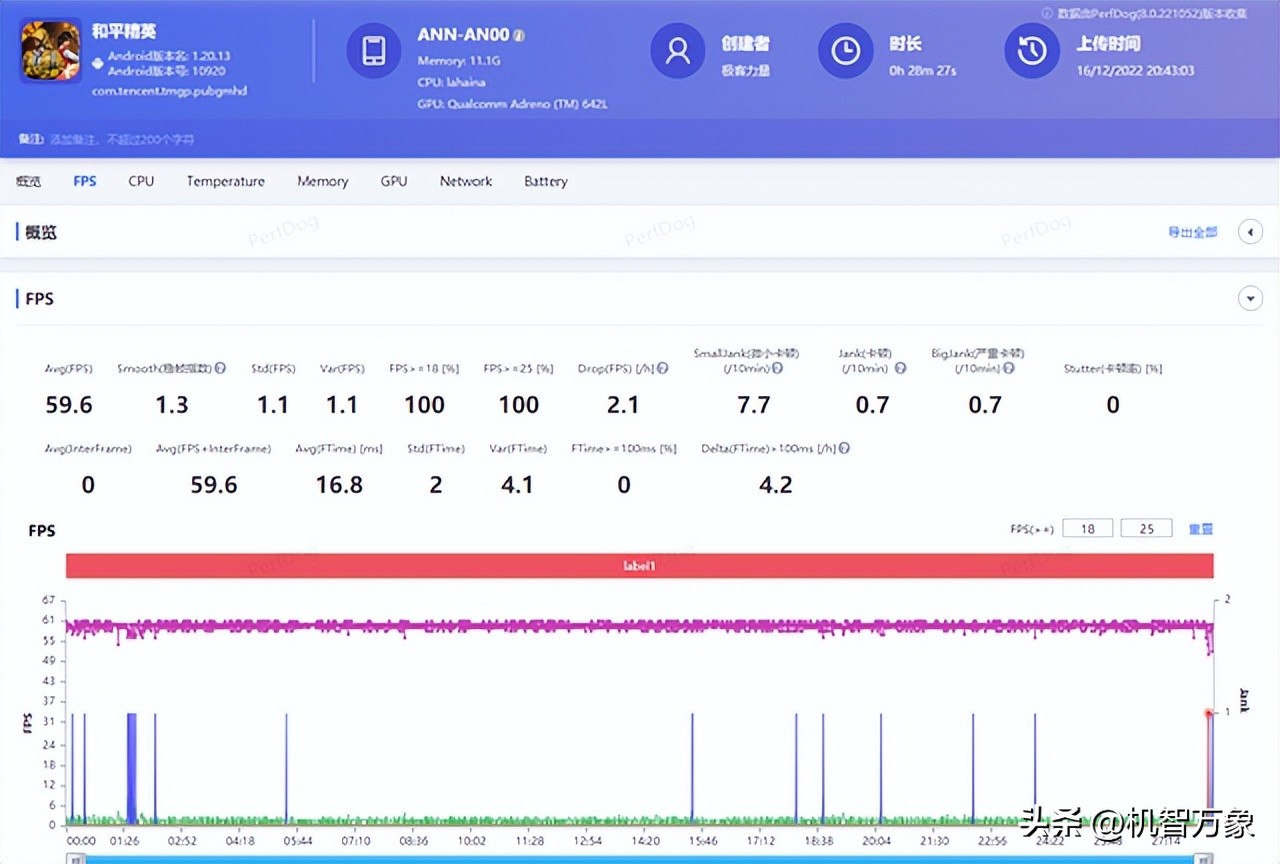Click the 导出全部 export all link
Viewport: 1280px width, 864px height.
point(1192,232)
